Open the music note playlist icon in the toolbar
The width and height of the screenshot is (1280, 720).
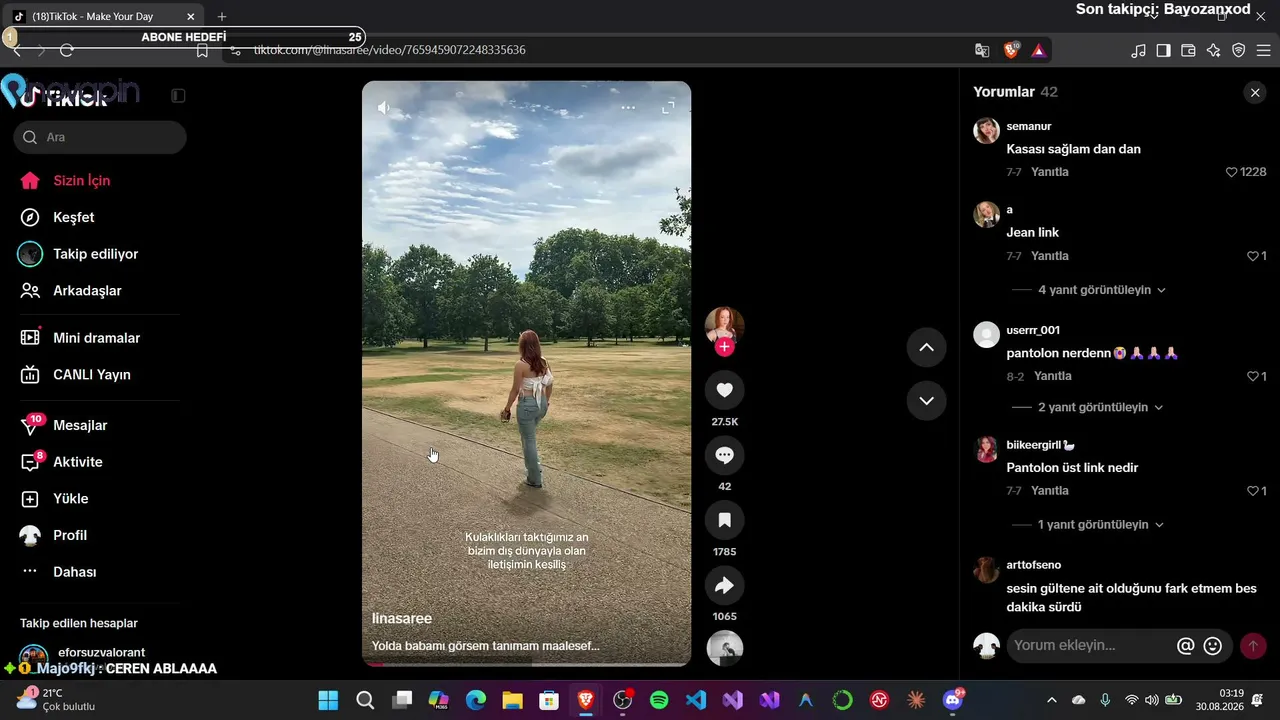pyautogui.click(x=1138, y=50)
